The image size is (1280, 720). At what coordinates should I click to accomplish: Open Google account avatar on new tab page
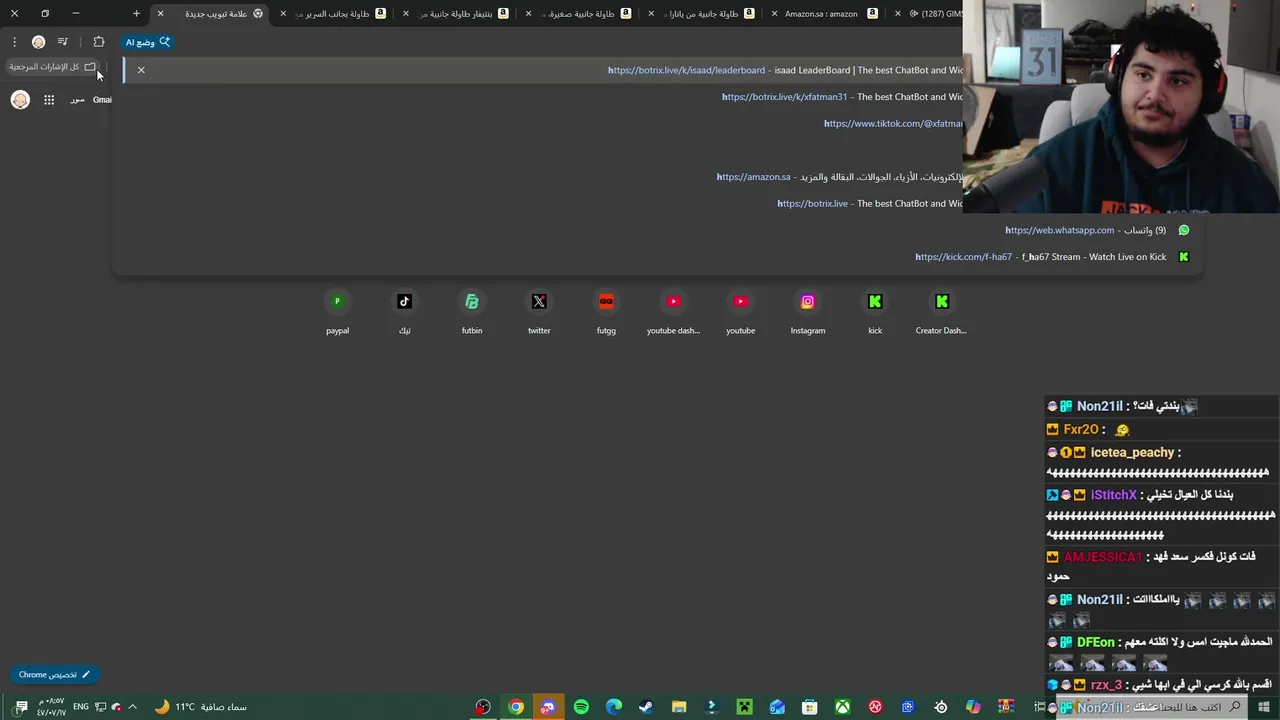[x=20, y=100]
